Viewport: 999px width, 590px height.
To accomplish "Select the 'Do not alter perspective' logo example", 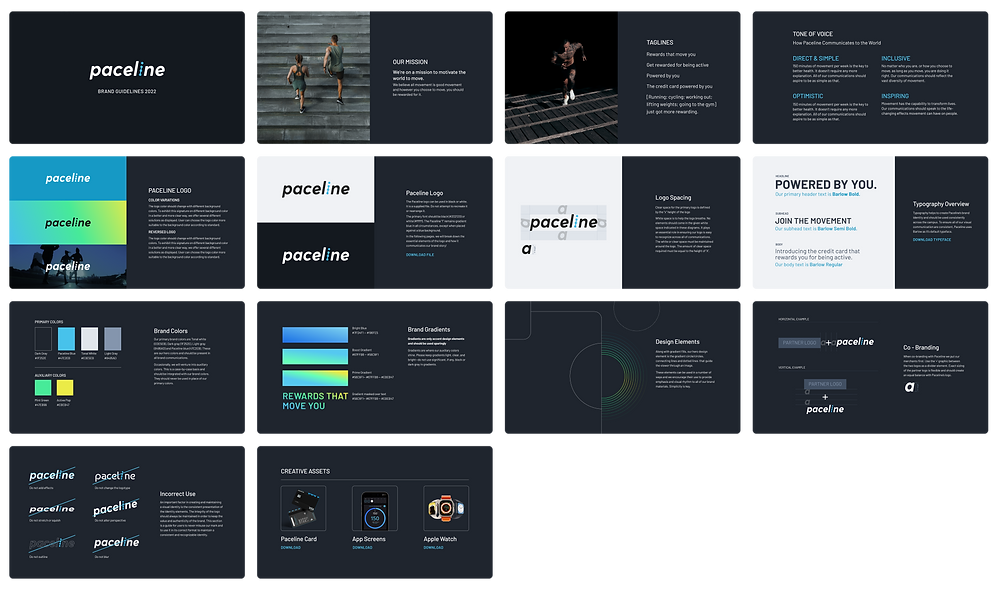I will pos(116,508).
